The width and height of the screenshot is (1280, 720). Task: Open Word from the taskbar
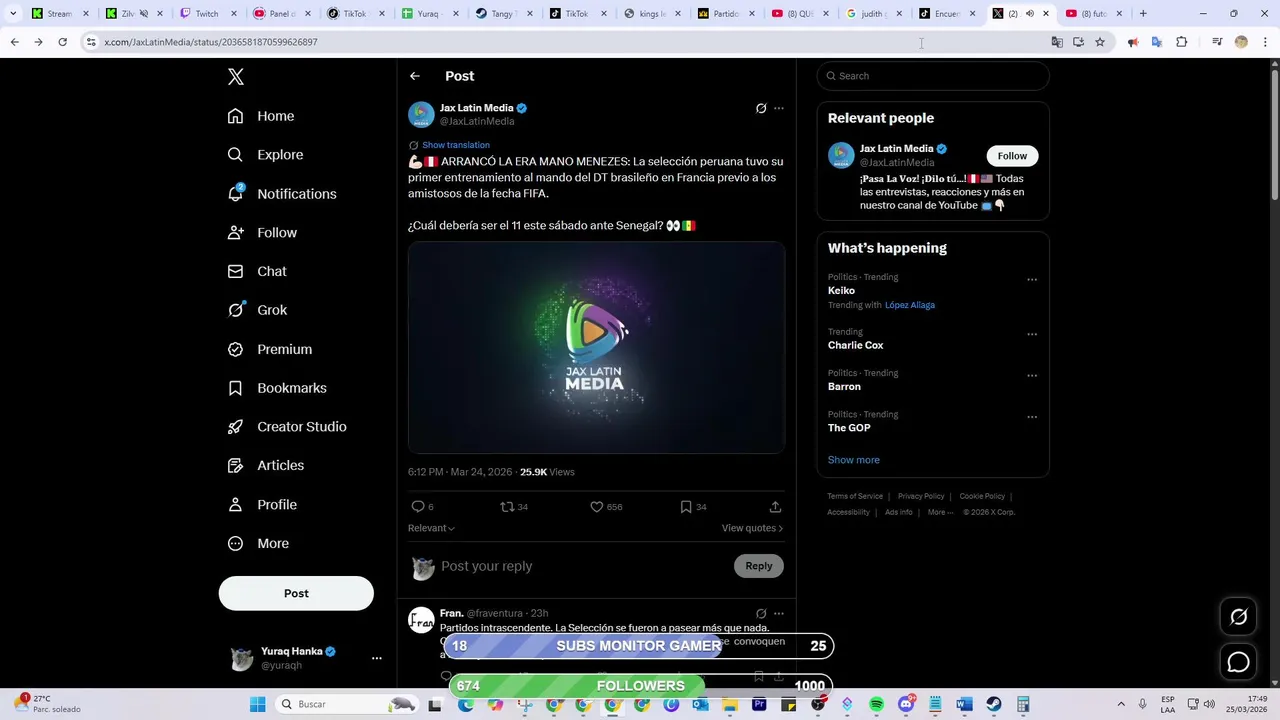pos(964,704)
